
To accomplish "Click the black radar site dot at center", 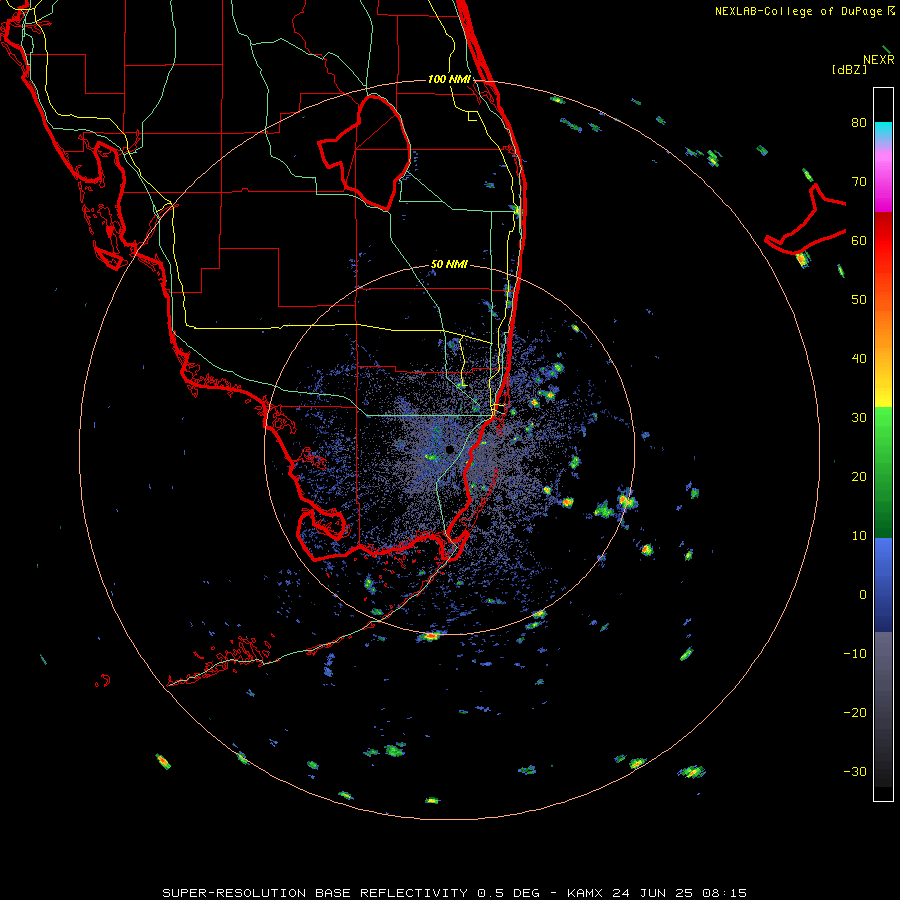I will click(x=449, y=449).
